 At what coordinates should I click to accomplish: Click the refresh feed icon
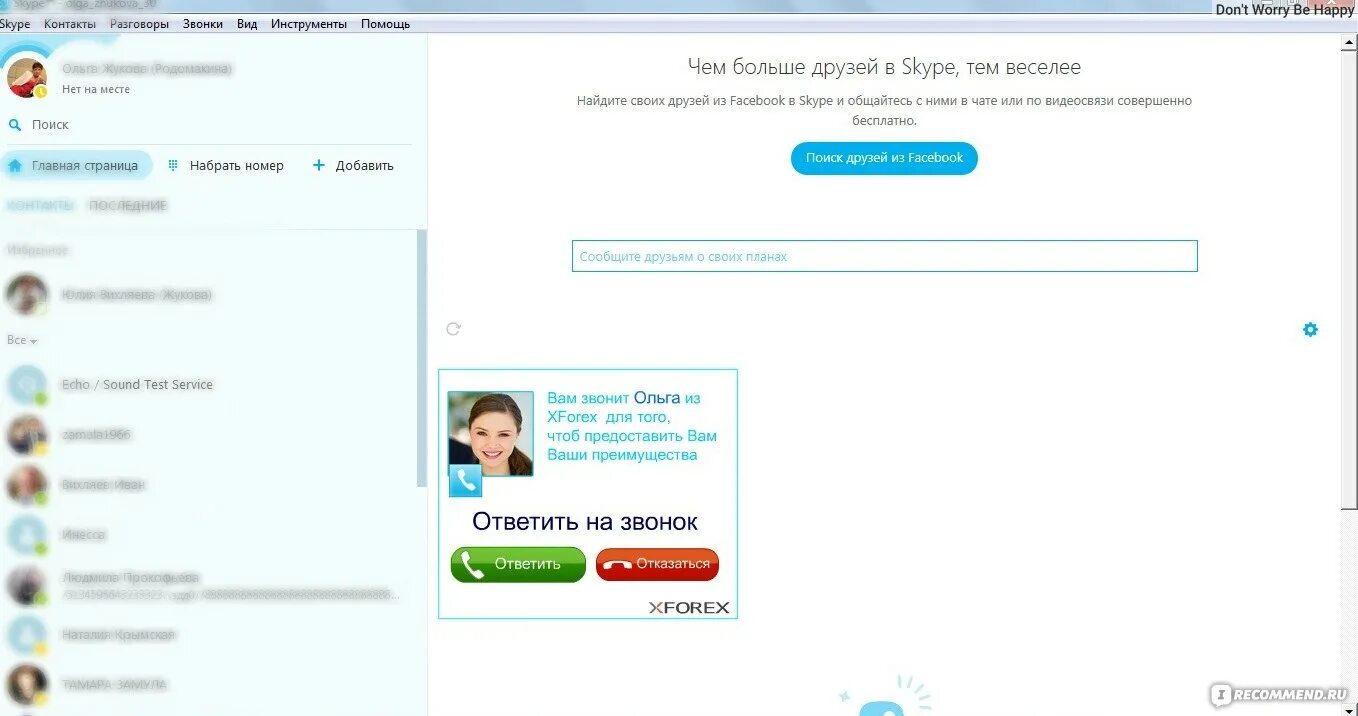(x=453, y=329)
